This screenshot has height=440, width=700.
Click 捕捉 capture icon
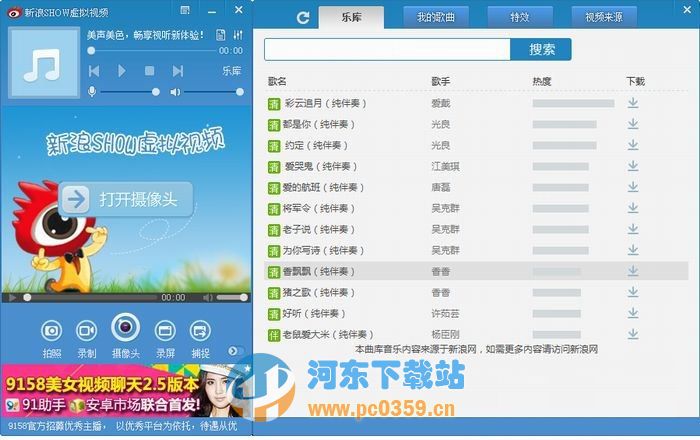tap(200, 331)
